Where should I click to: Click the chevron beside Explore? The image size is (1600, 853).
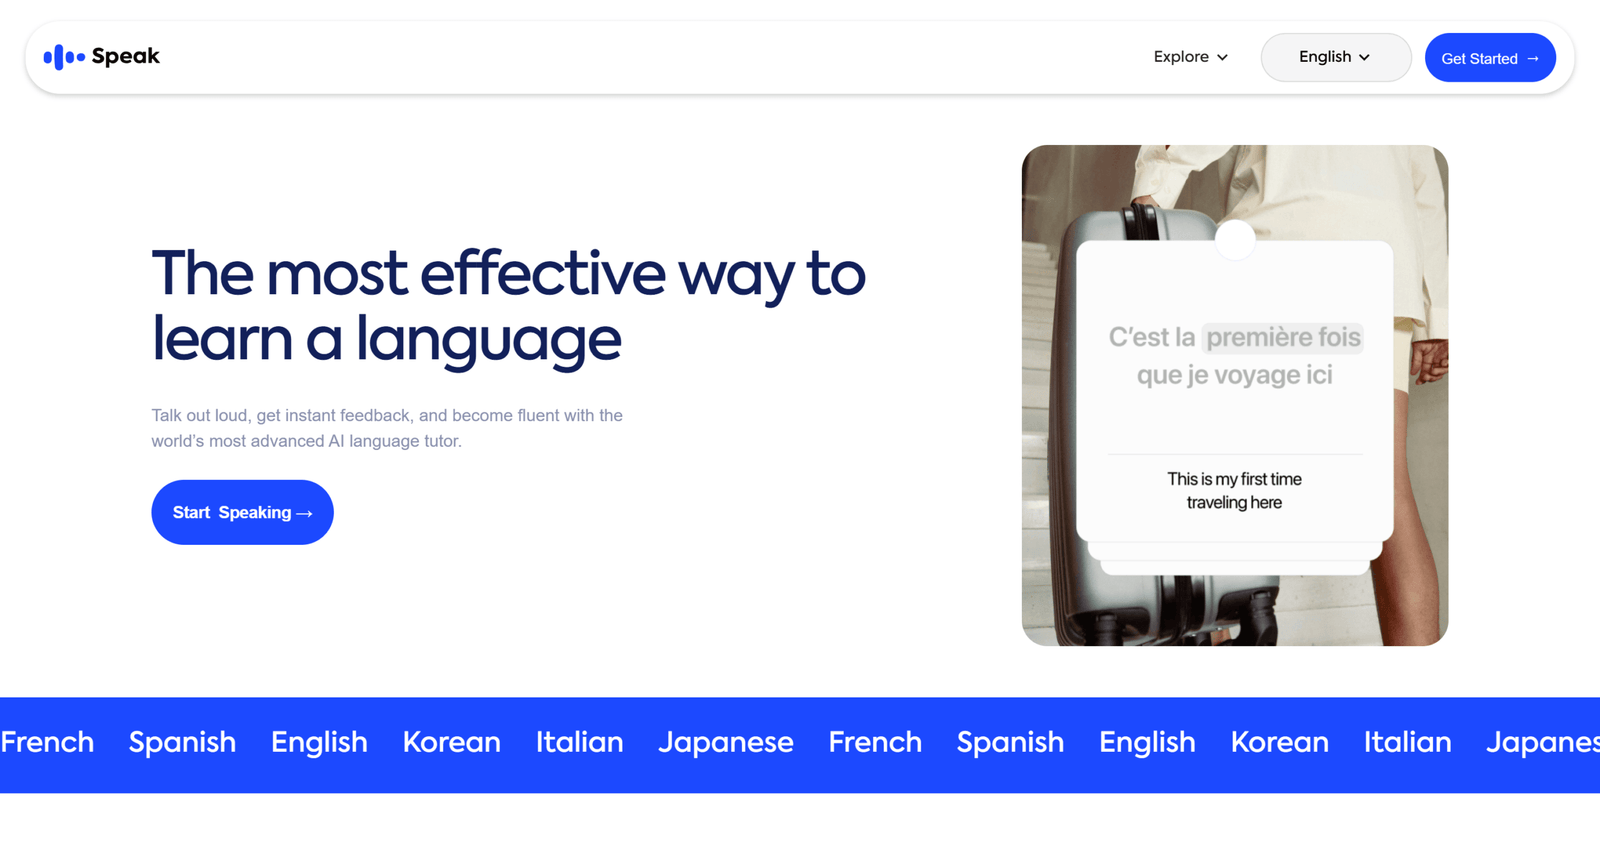(1222, 58)
